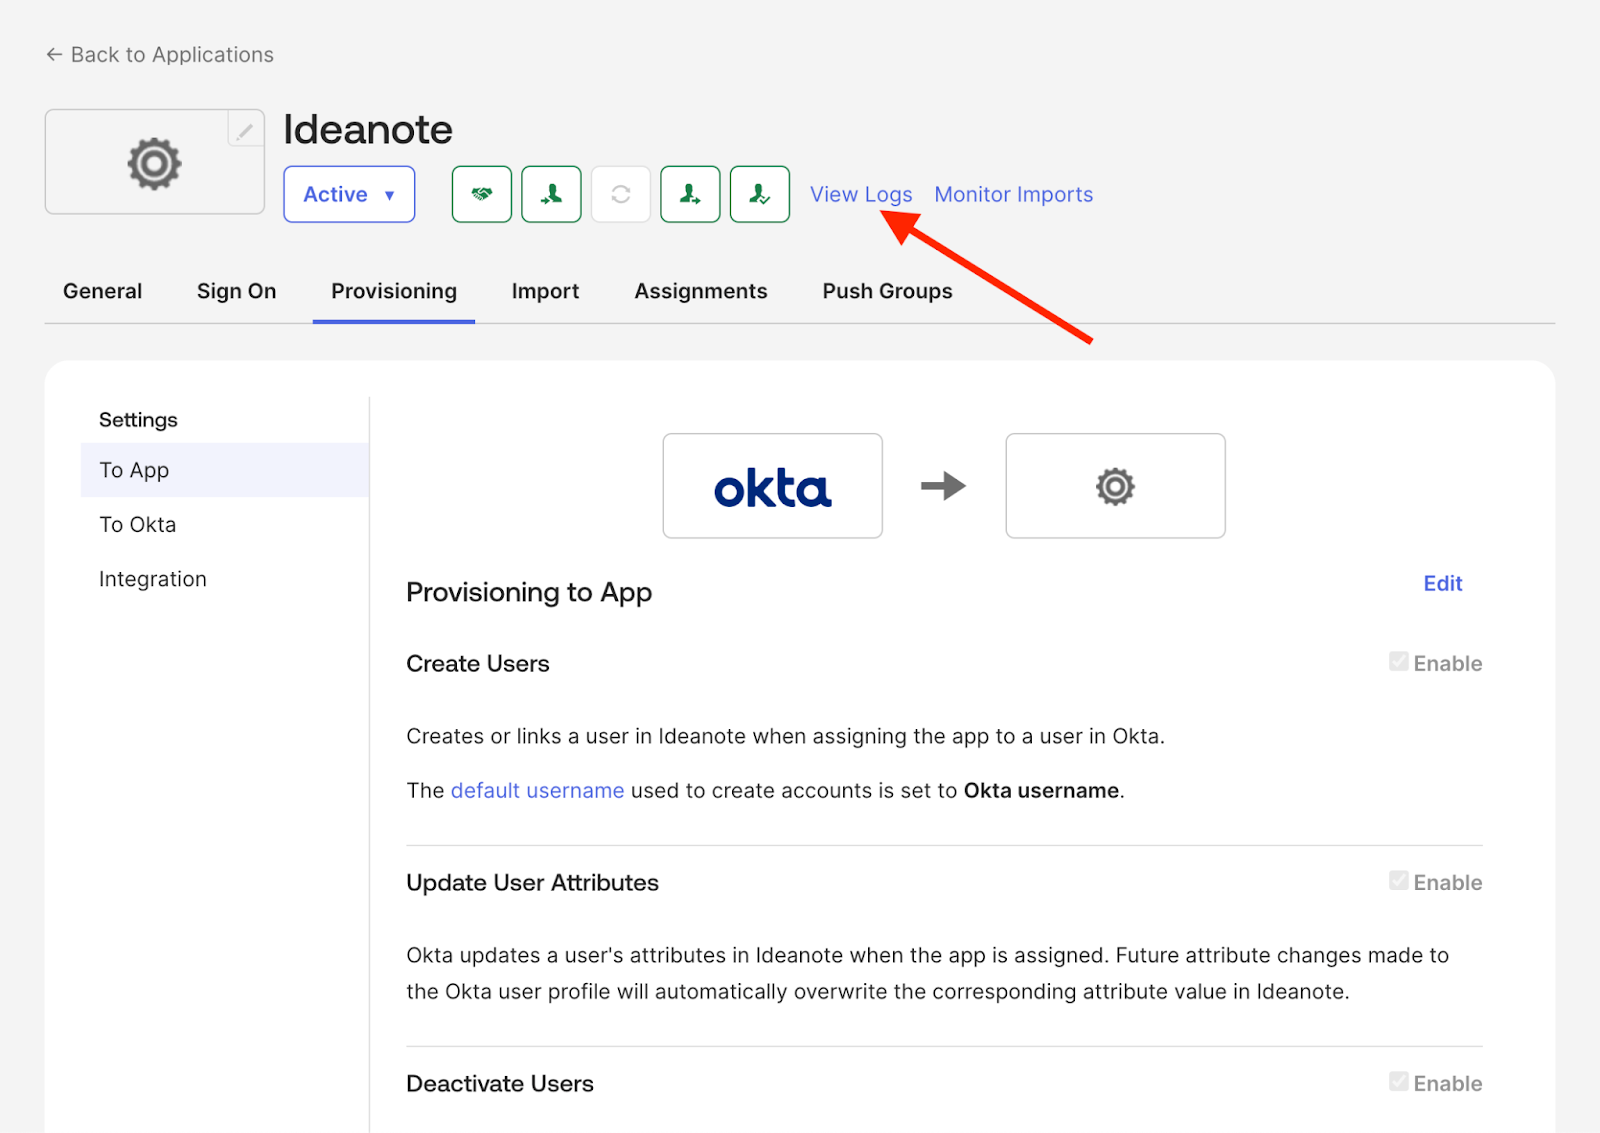The image size is (1600, 1133).
Task: Select To App in Settings sidebar
Action: coord(225,470)
